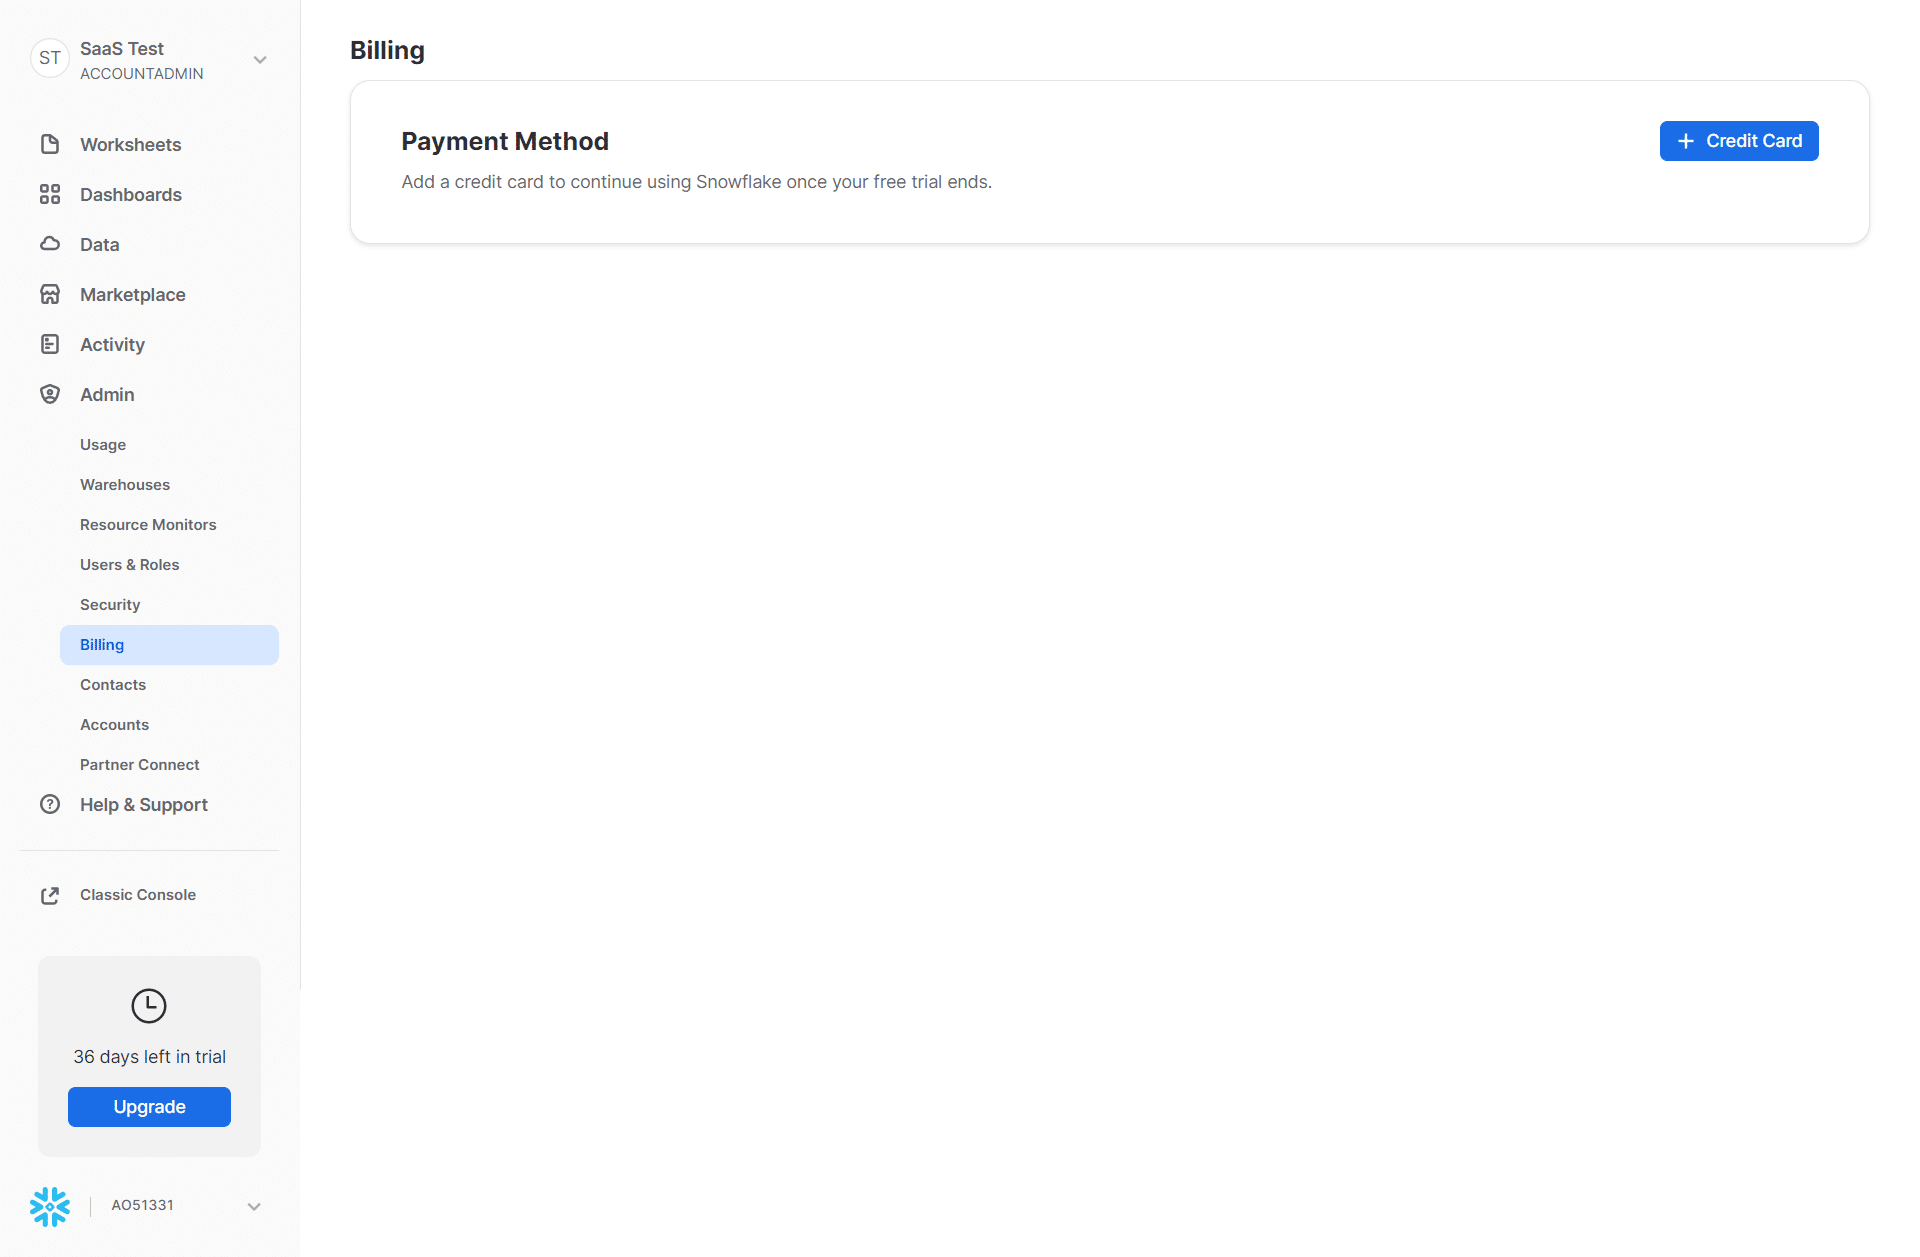Select the Users & Roles menu item

point(129,564)
